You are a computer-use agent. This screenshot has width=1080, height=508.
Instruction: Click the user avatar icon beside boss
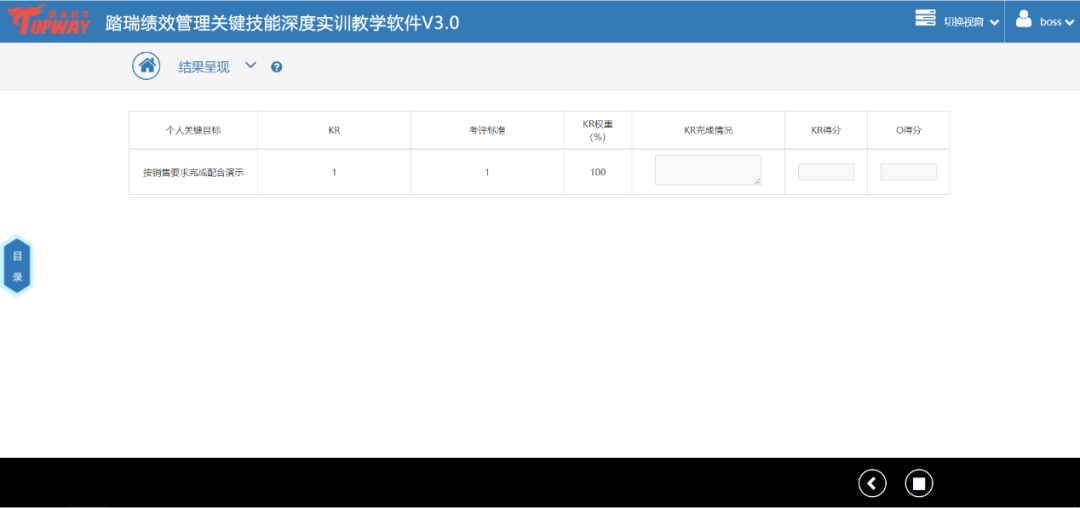pos(1024,20)
